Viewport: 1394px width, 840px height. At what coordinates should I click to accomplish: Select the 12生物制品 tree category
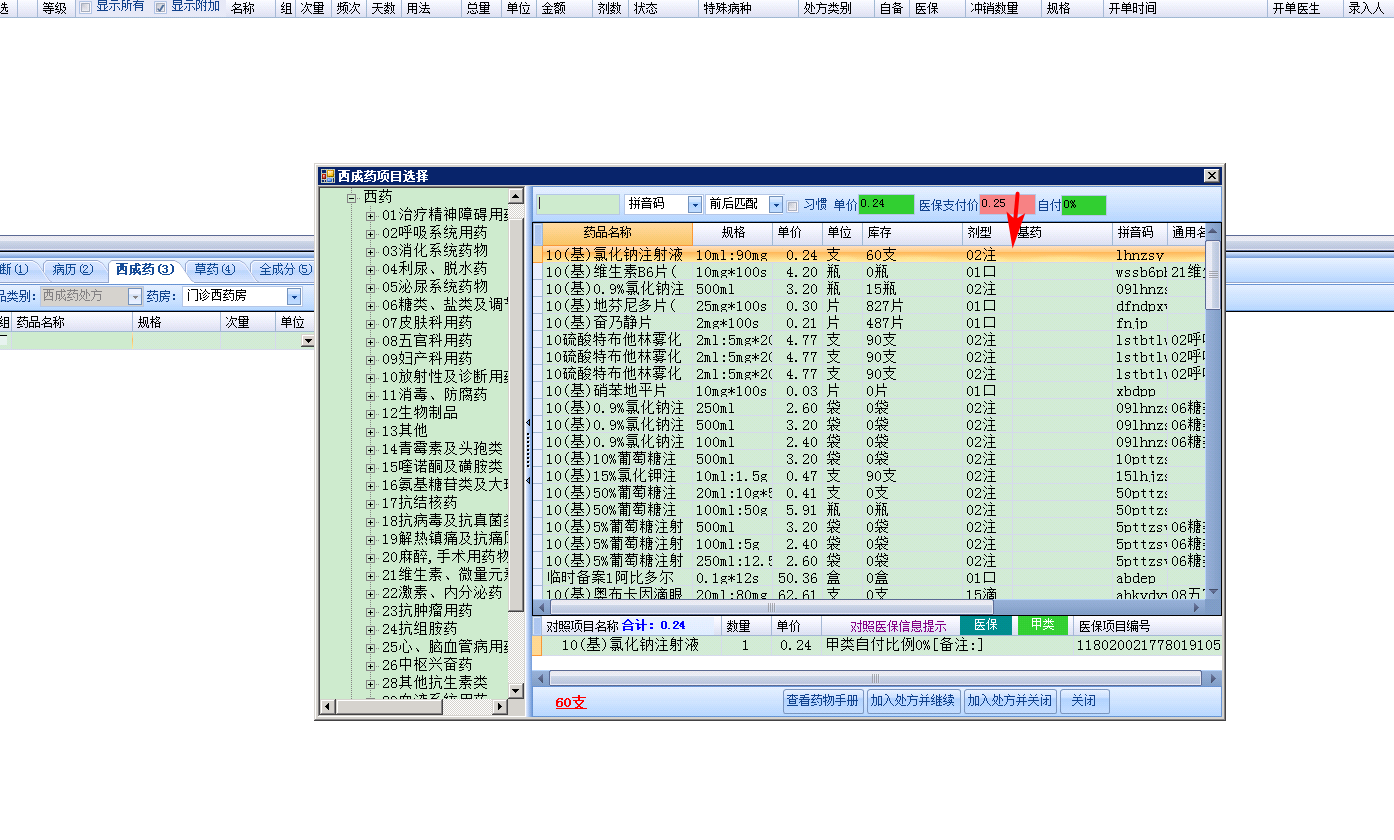420,413
